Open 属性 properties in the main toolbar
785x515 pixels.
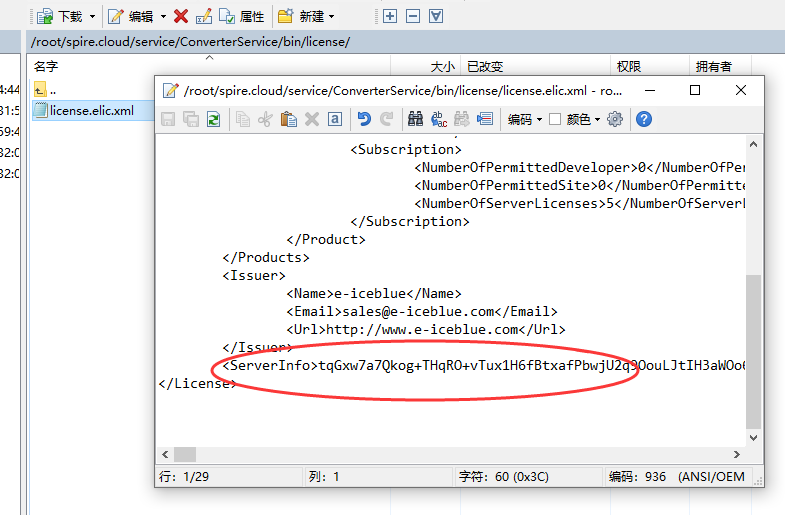[241, 17]
